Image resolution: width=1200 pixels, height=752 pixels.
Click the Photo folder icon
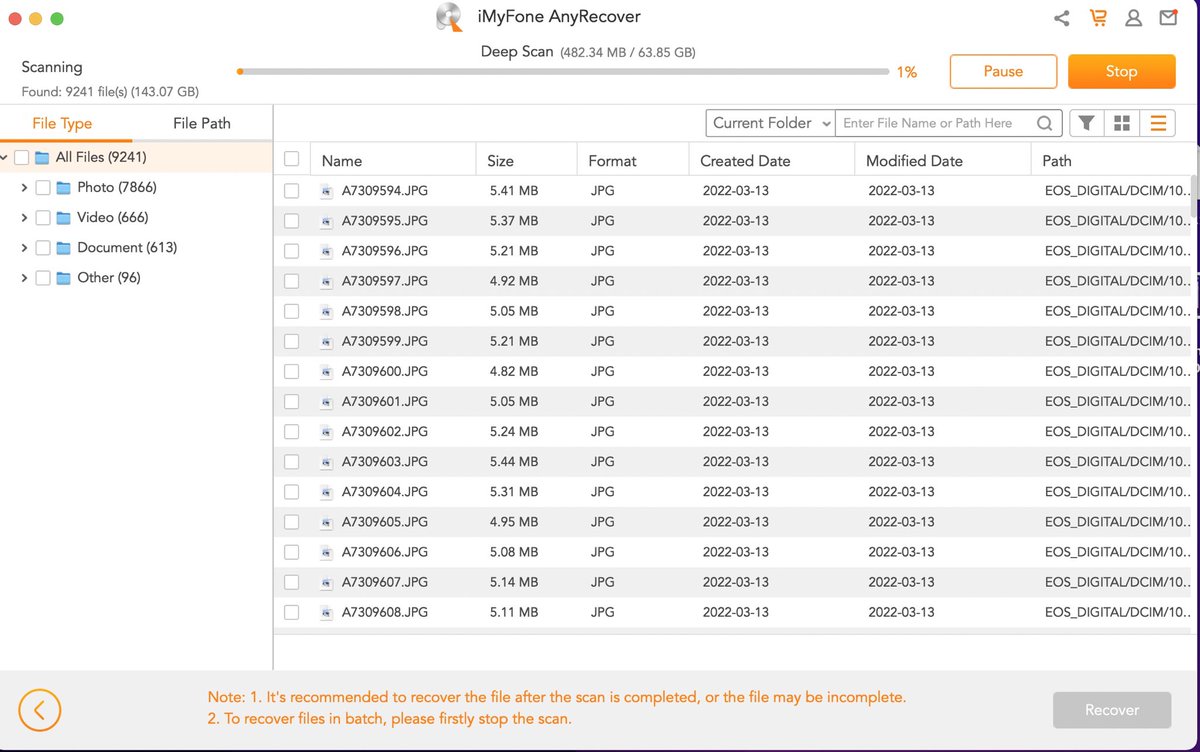pyautogui.click(x=64, y=188)
